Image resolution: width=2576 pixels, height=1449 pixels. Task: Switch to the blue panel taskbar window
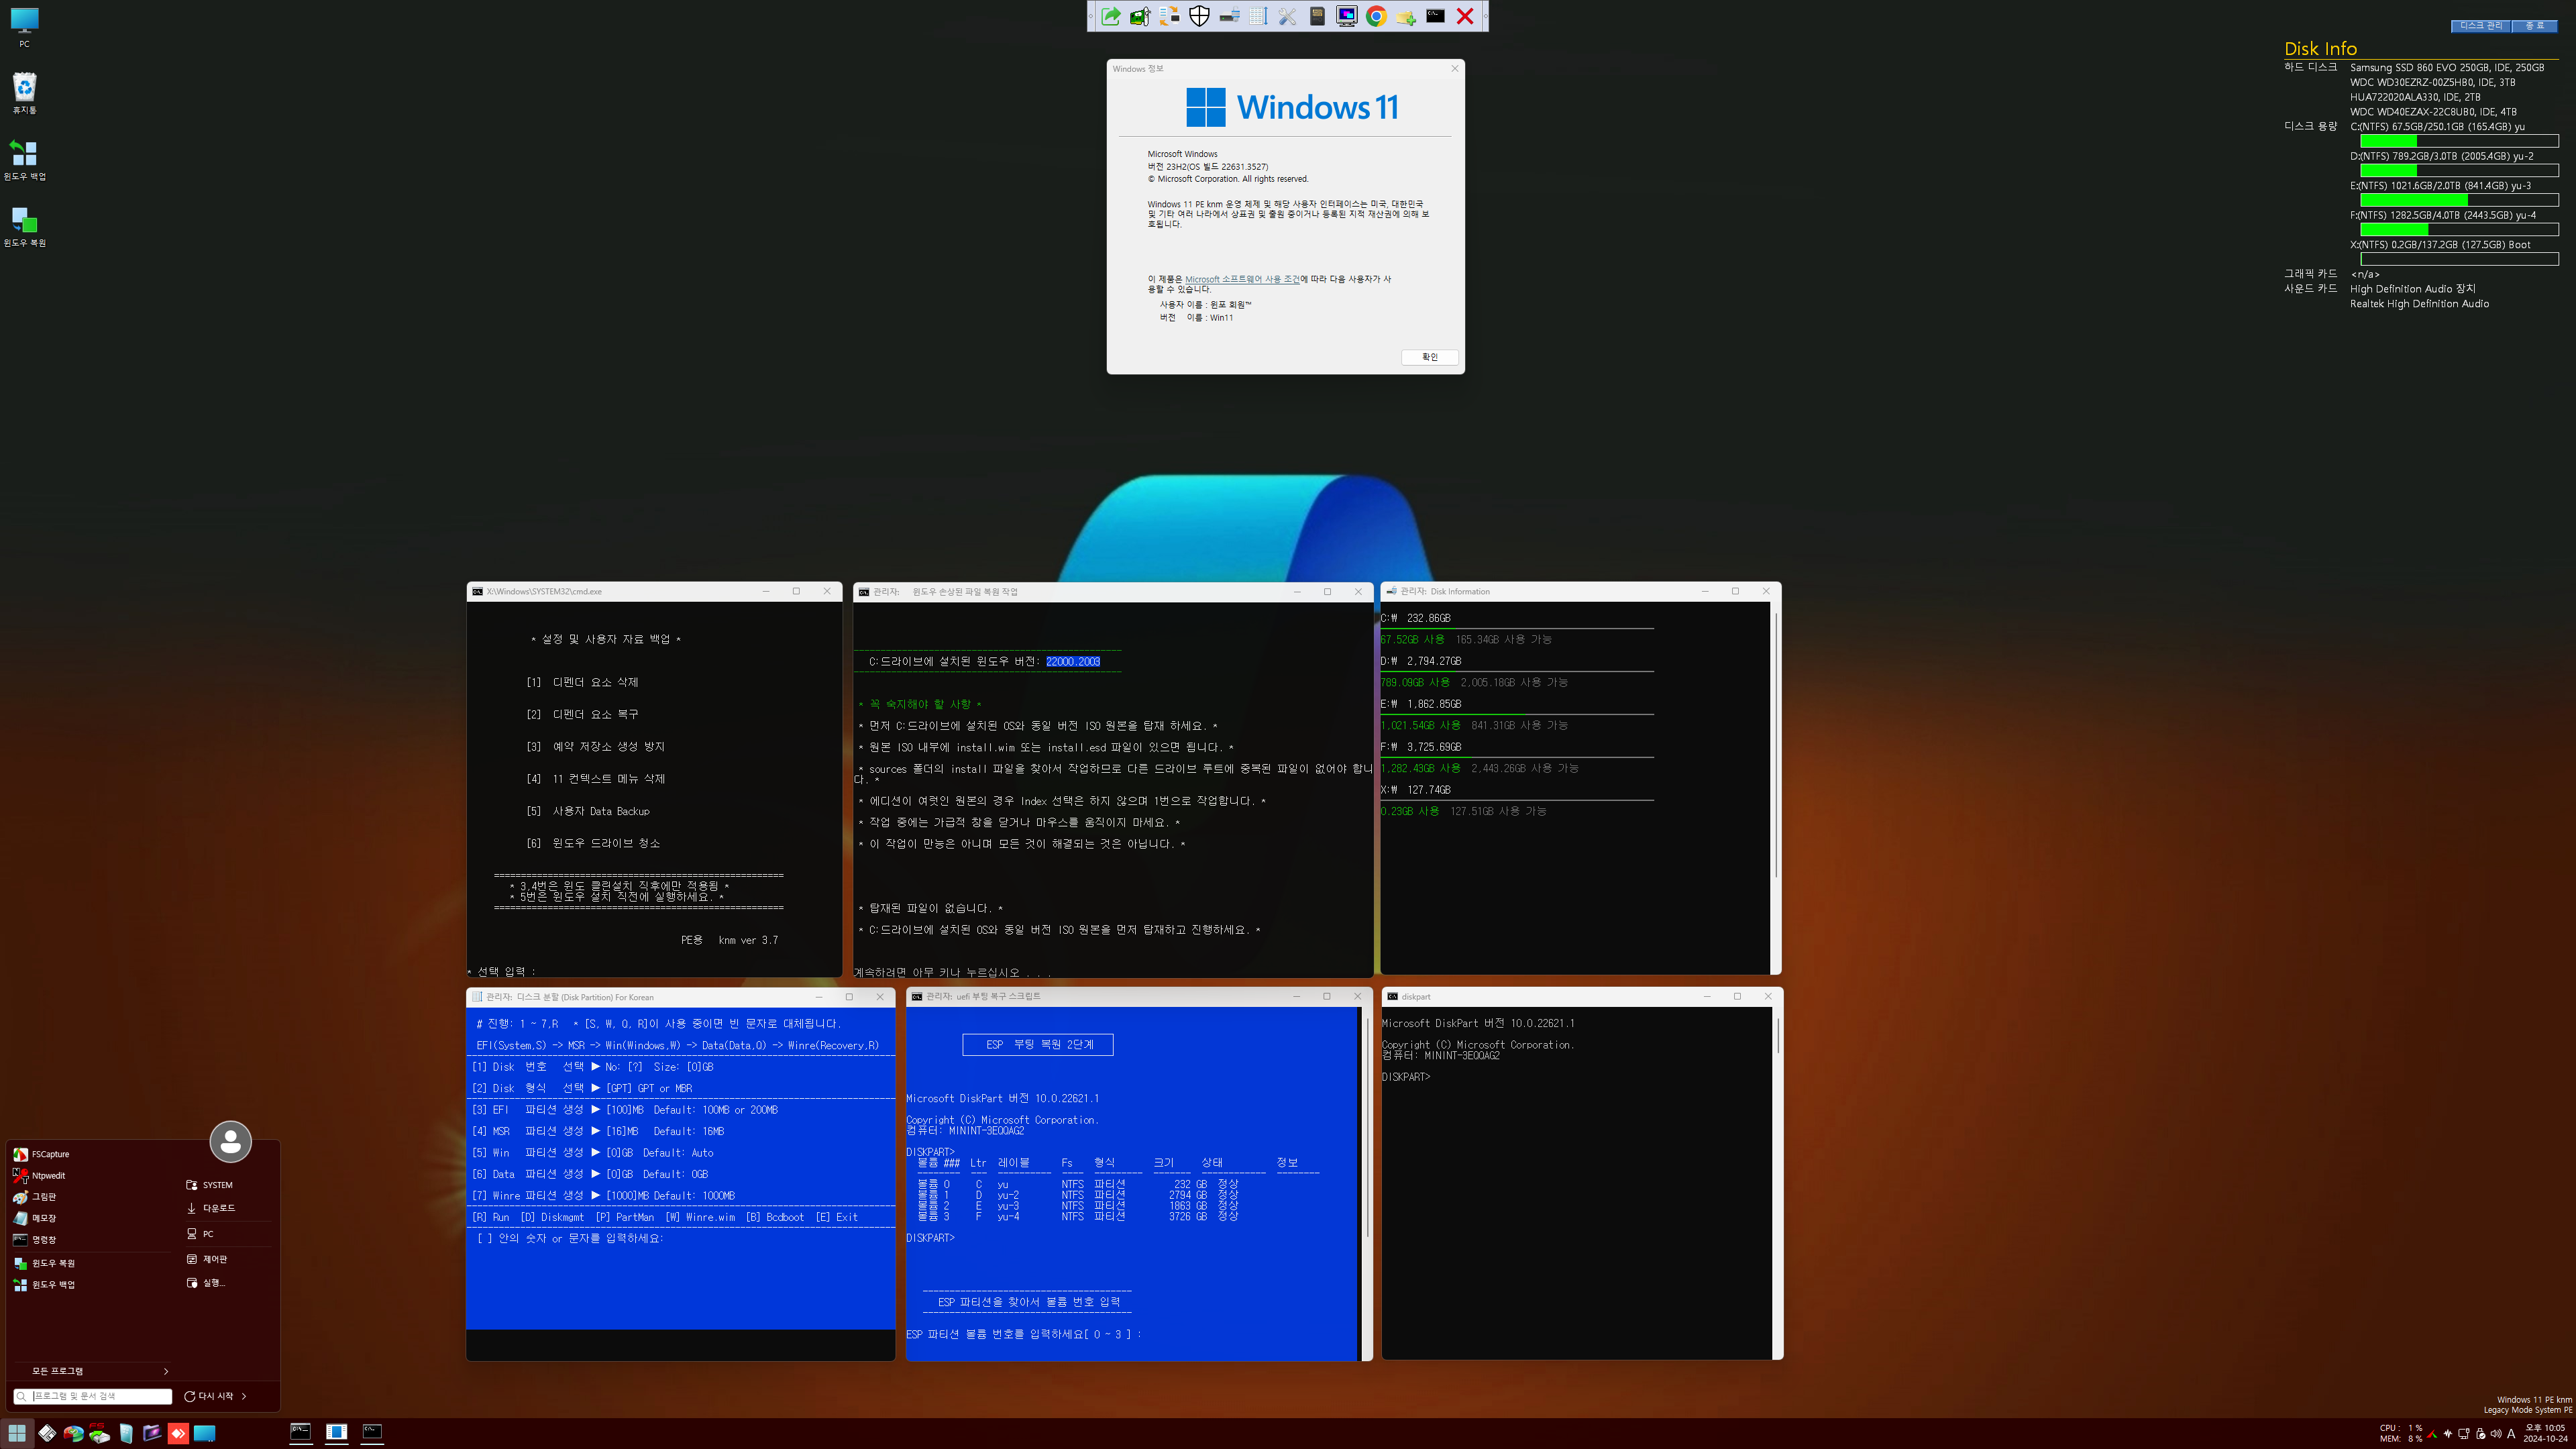coord(336,1433)
